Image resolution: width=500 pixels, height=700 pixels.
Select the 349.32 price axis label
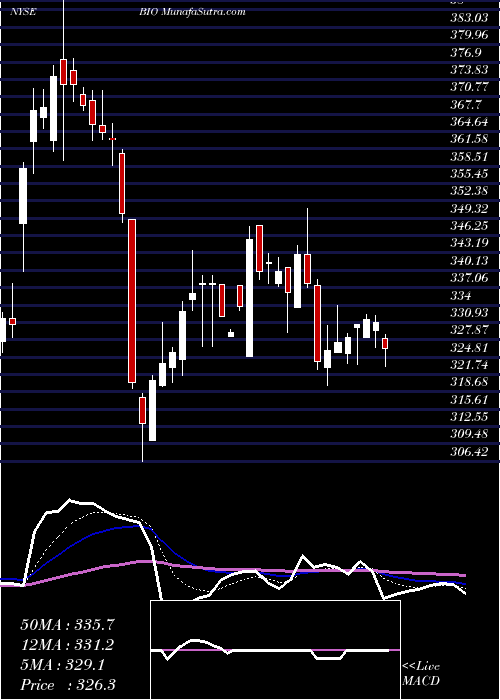tap(467, 208)
